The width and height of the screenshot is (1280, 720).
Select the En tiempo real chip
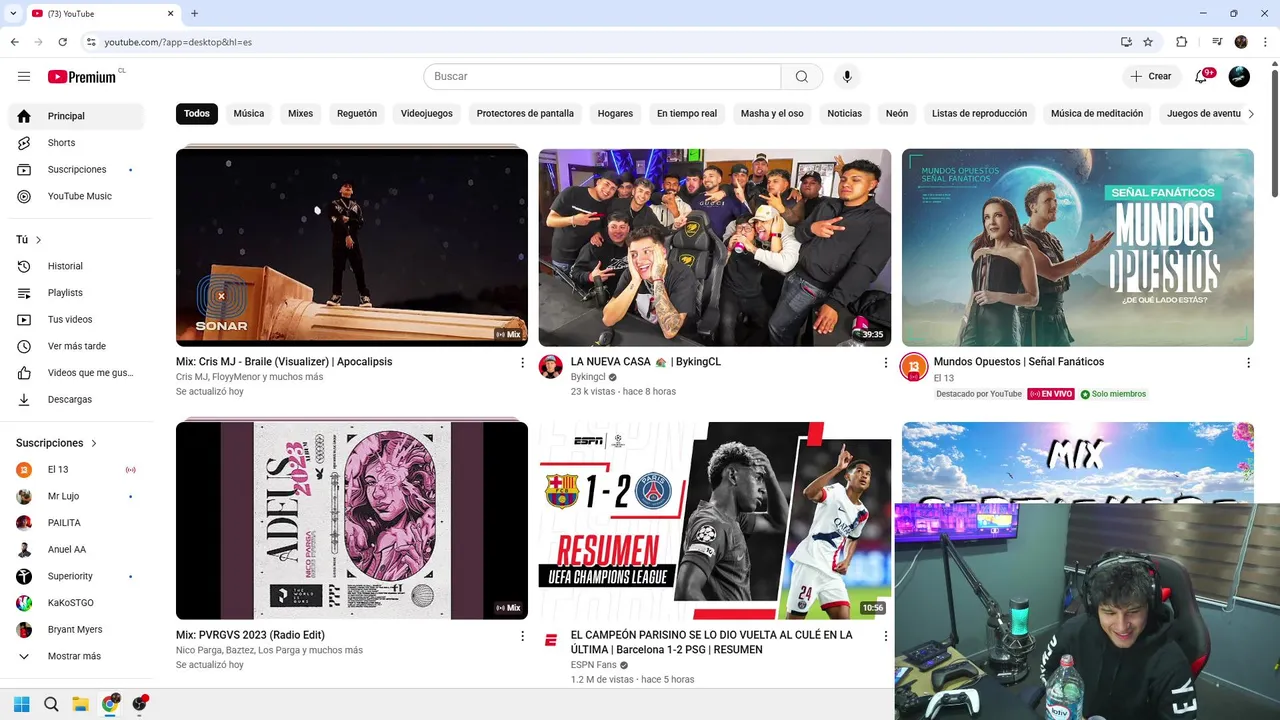(687, 114)
